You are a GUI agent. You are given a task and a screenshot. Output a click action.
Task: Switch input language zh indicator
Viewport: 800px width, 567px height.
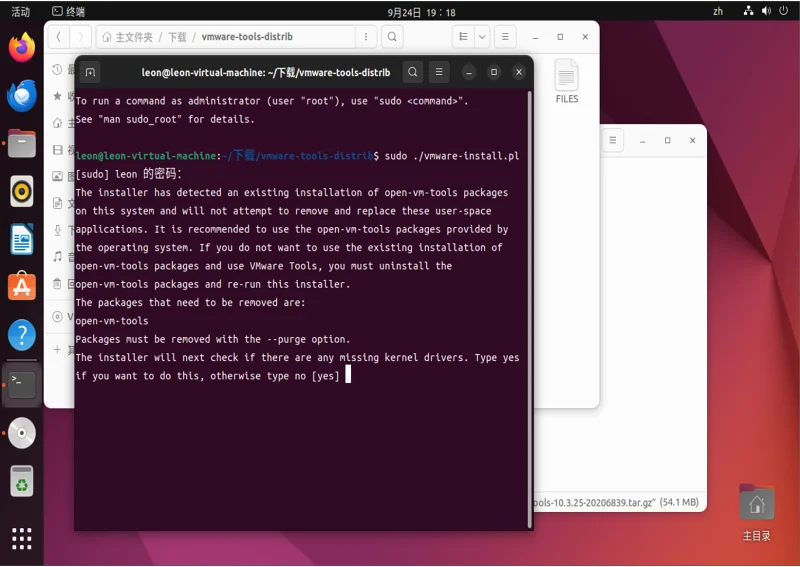(x=718, y=11)
